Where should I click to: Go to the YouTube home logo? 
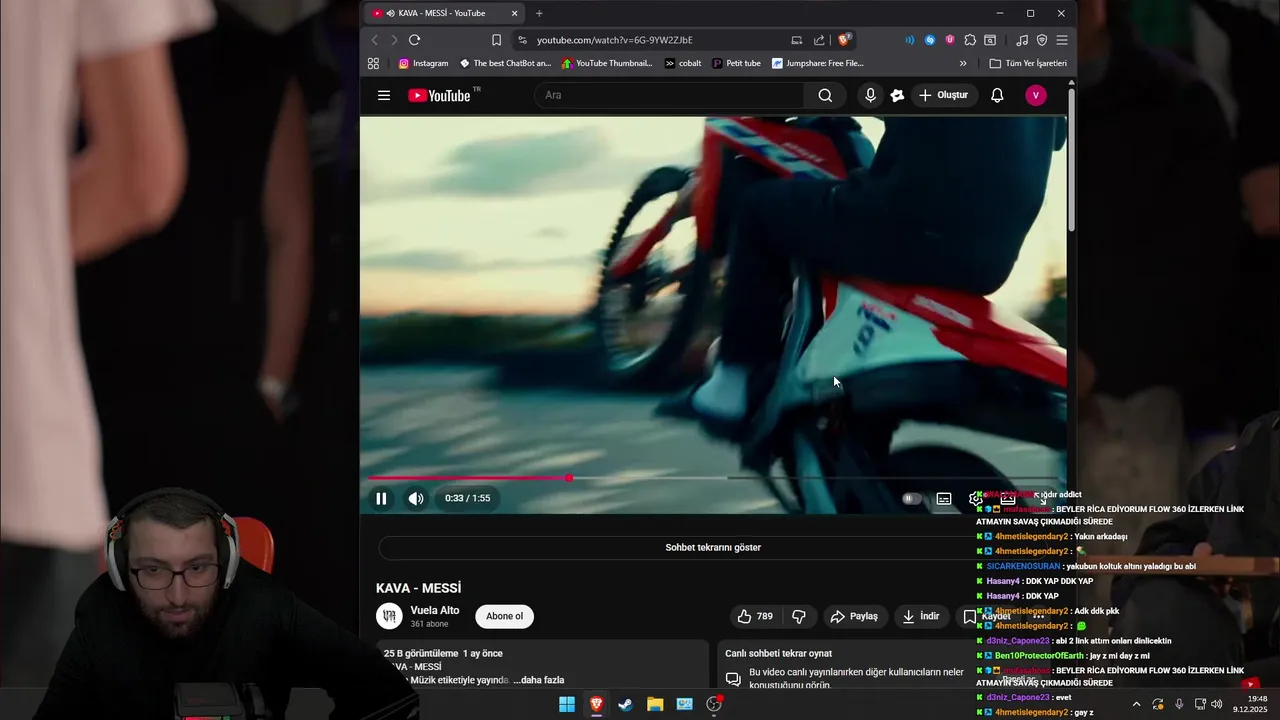click(440, 95)
